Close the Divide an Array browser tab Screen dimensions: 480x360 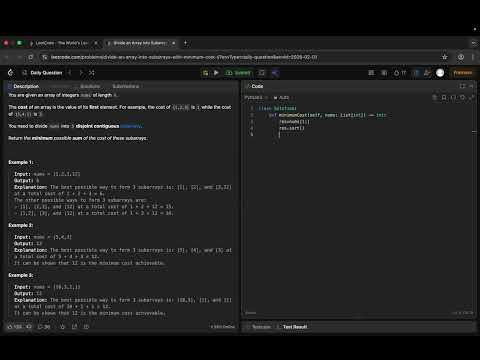[173, 43]
